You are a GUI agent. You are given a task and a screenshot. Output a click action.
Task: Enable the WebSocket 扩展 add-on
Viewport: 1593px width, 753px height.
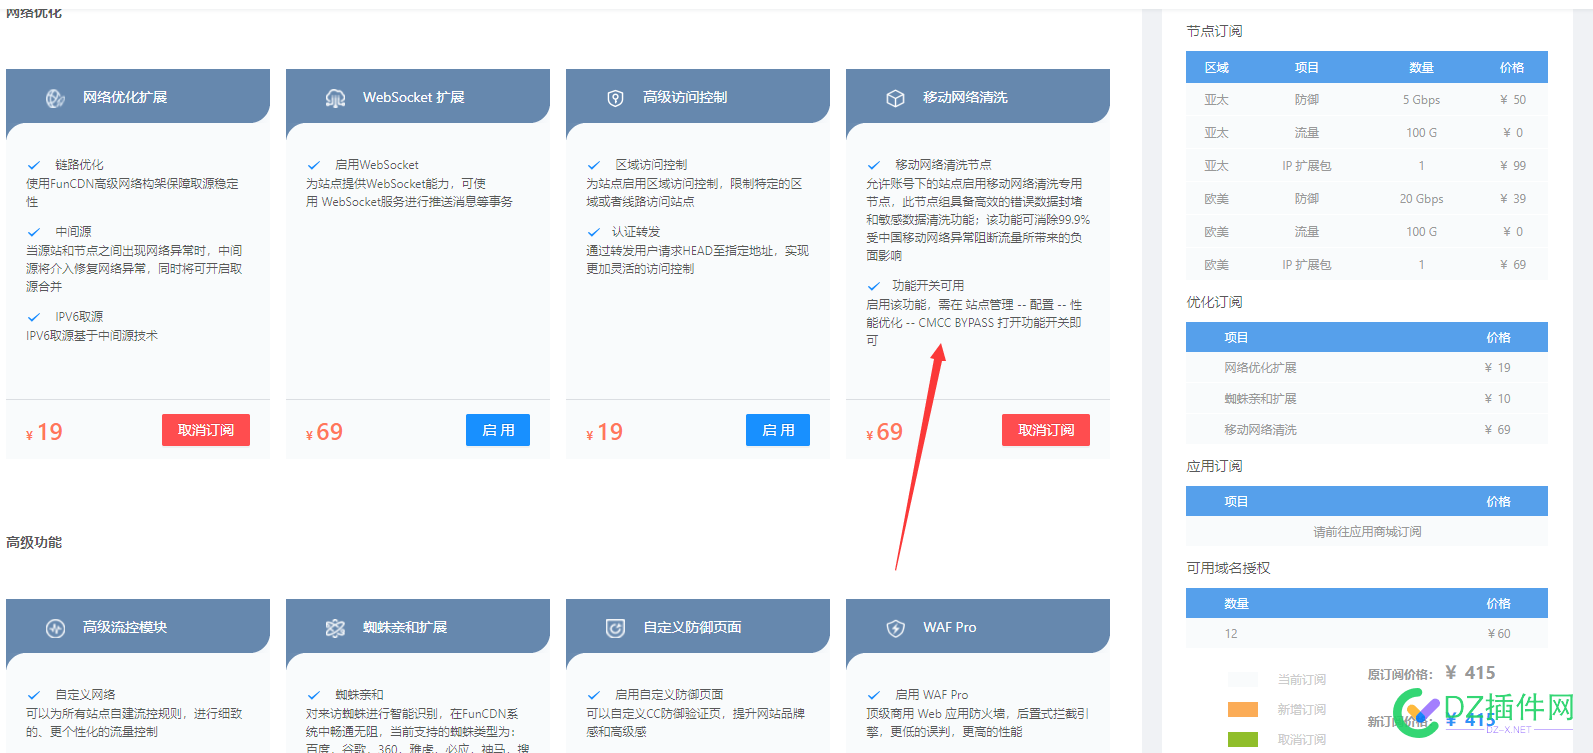498,430
